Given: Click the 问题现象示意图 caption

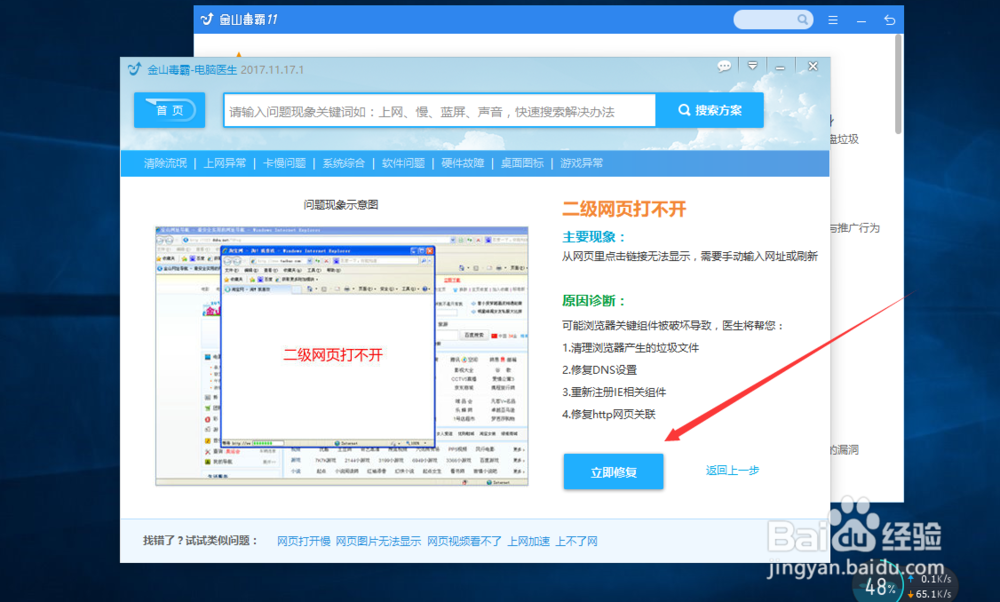Looking at the screenshot, I should click(341, 205).
